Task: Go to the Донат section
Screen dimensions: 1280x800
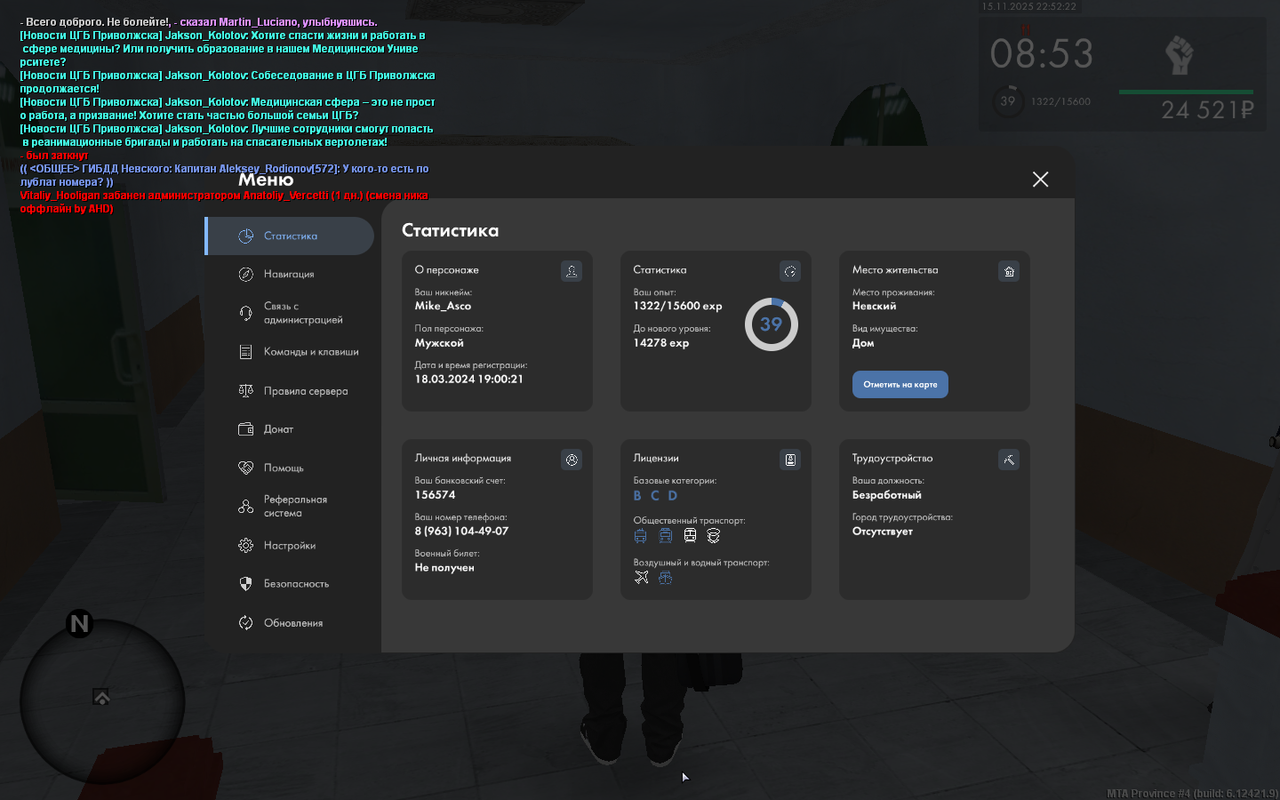Action: [x=279, y=429]
